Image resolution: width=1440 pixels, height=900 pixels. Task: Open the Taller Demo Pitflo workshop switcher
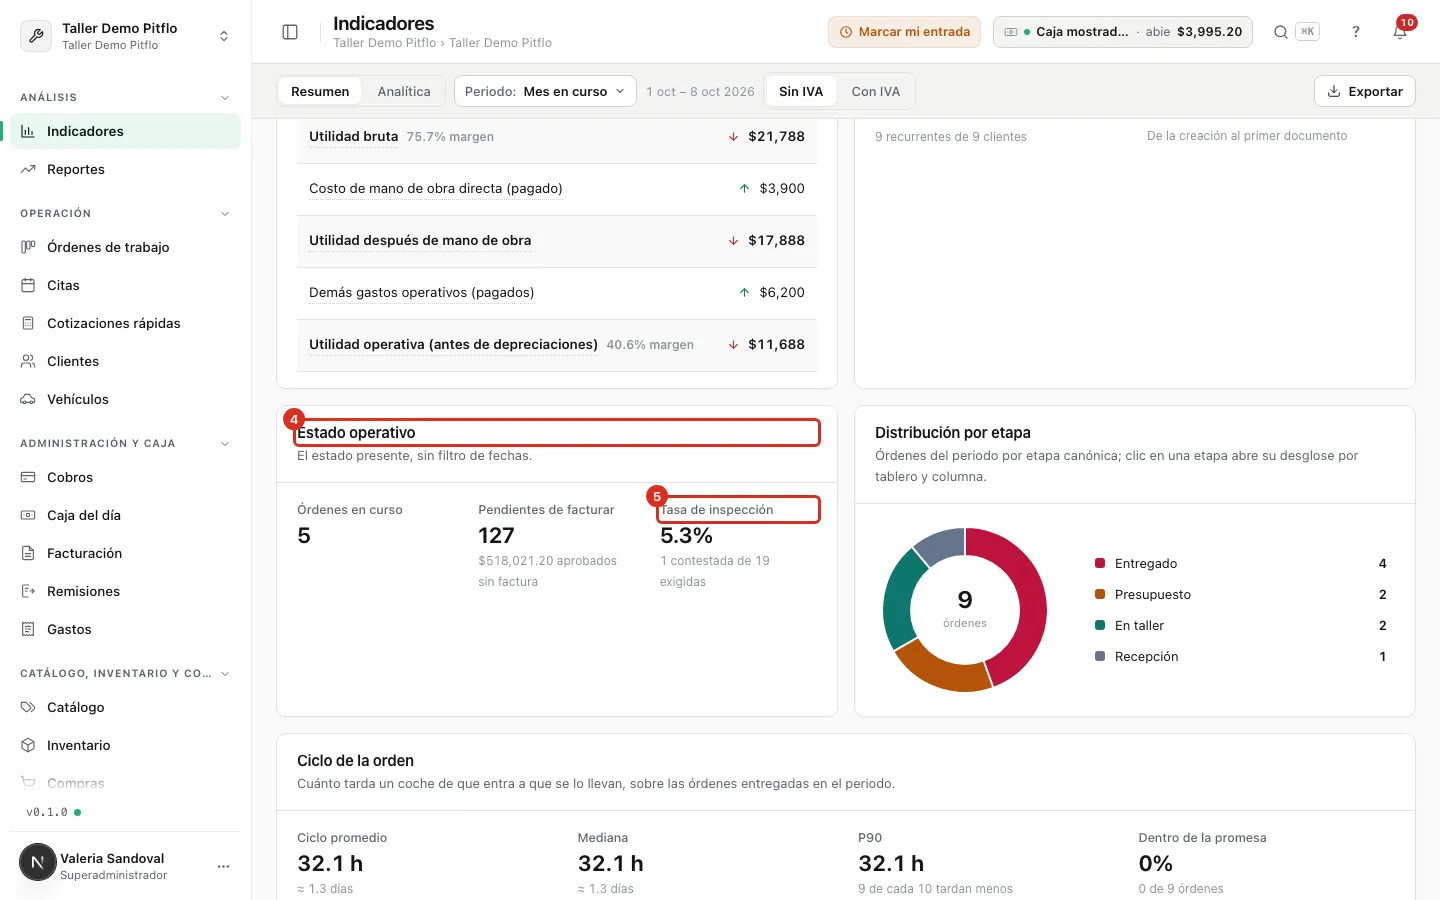[126, 35]
